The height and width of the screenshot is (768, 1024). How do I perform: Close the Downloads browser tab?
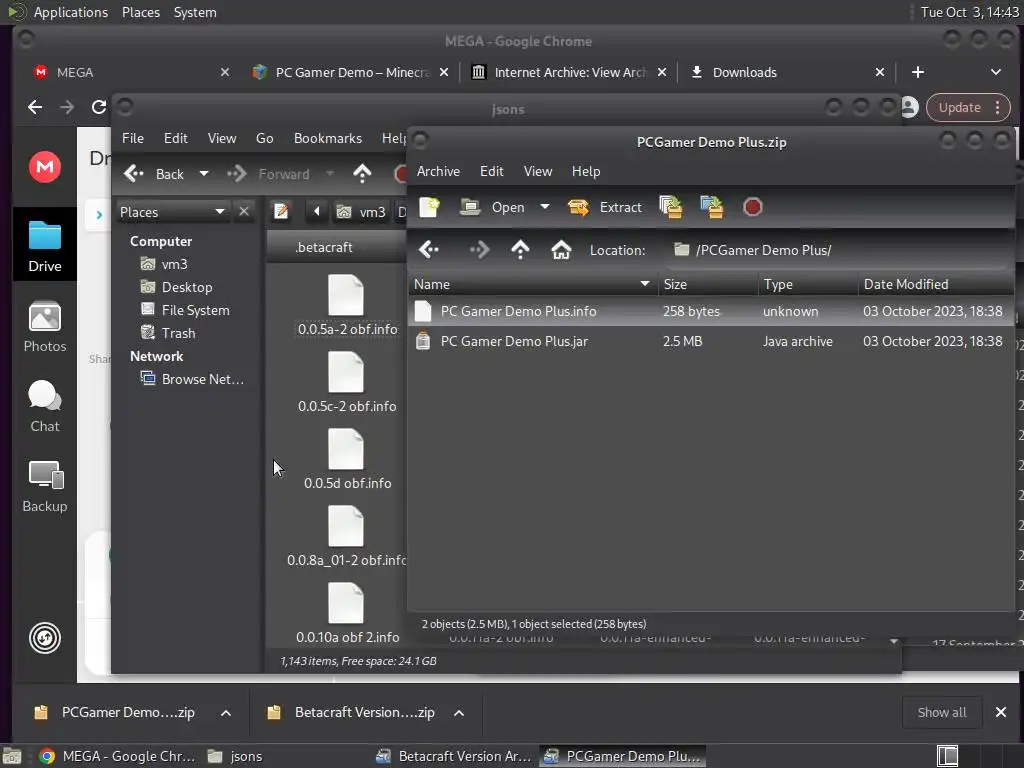(x=880, y=72)
